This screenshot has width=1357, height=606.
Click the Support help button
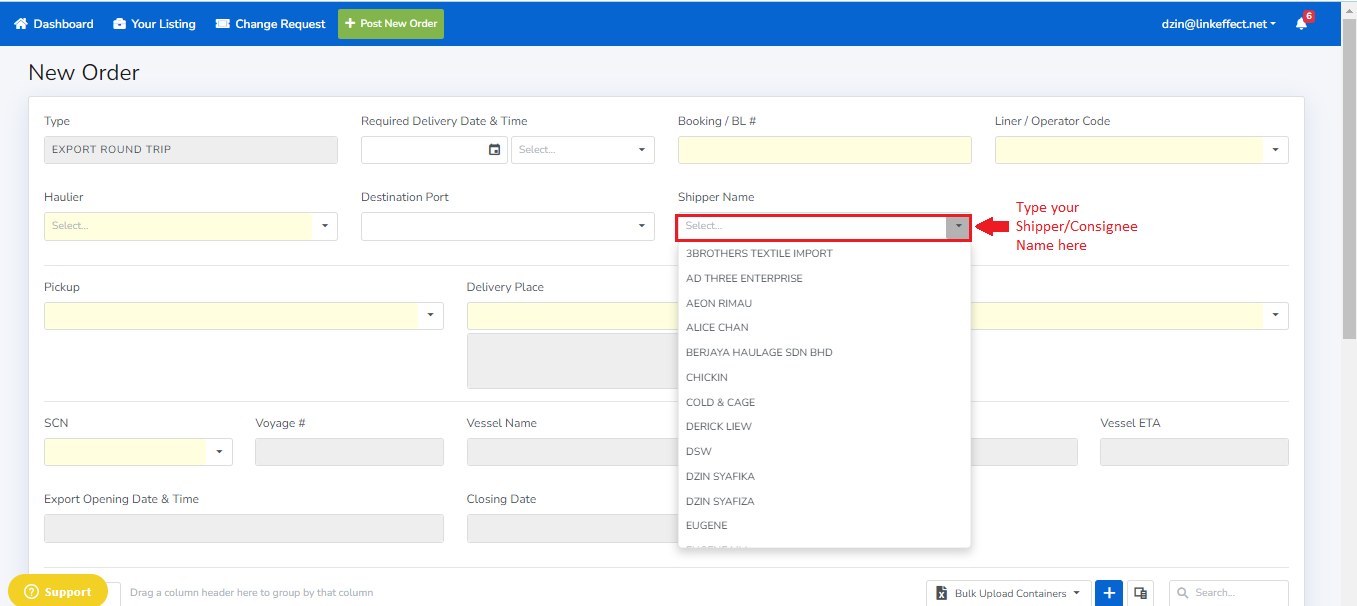click(57, 592)
